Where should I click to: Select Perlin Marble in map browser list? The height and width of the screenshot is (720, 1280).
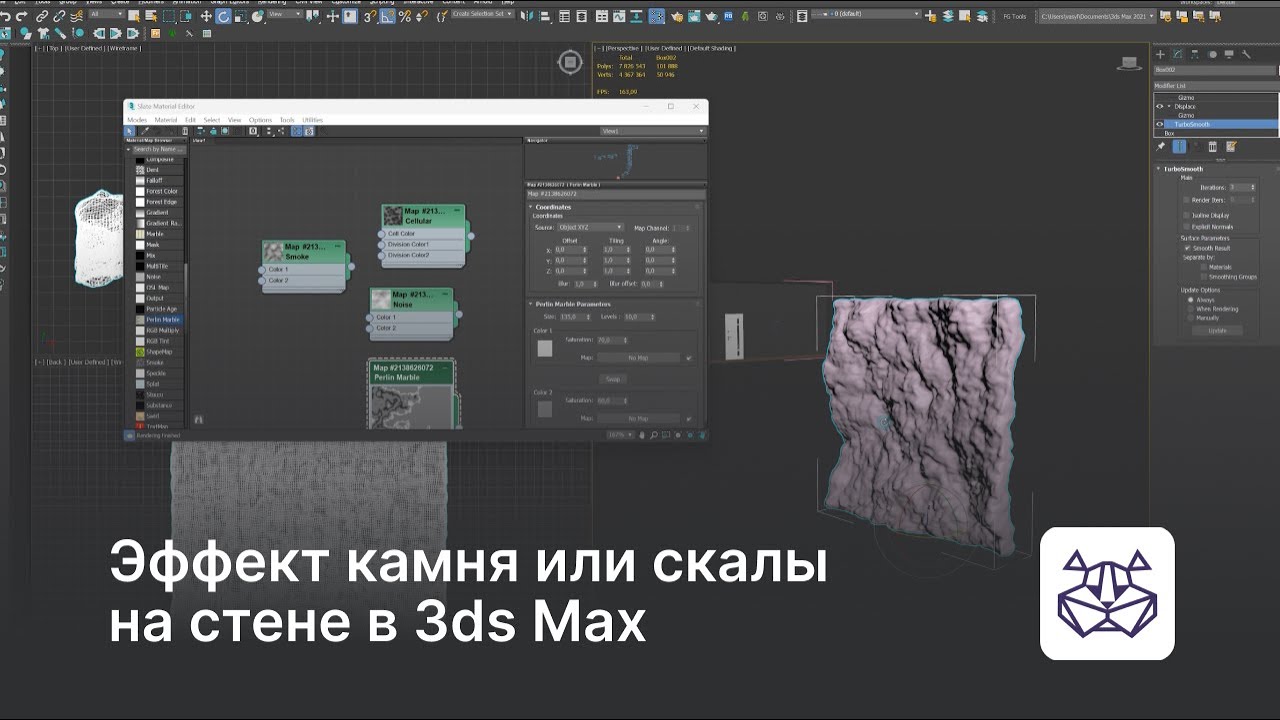[x=158, y=320]
